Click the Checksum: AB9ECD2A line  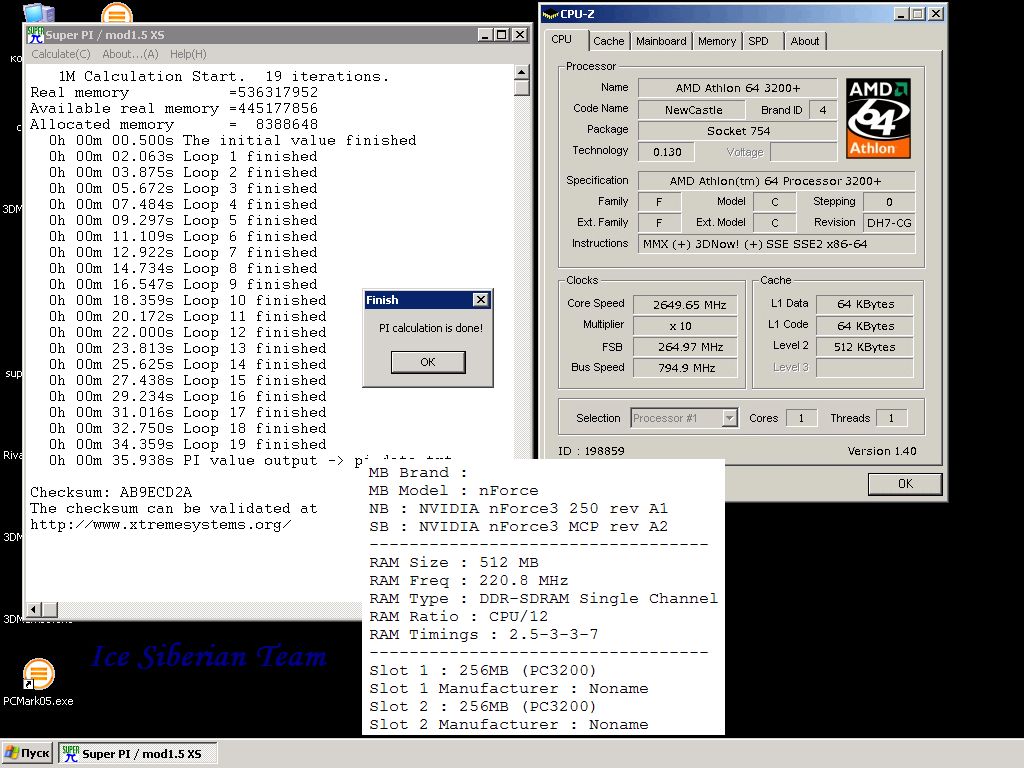pyautogui.click(x=111, y=492)
